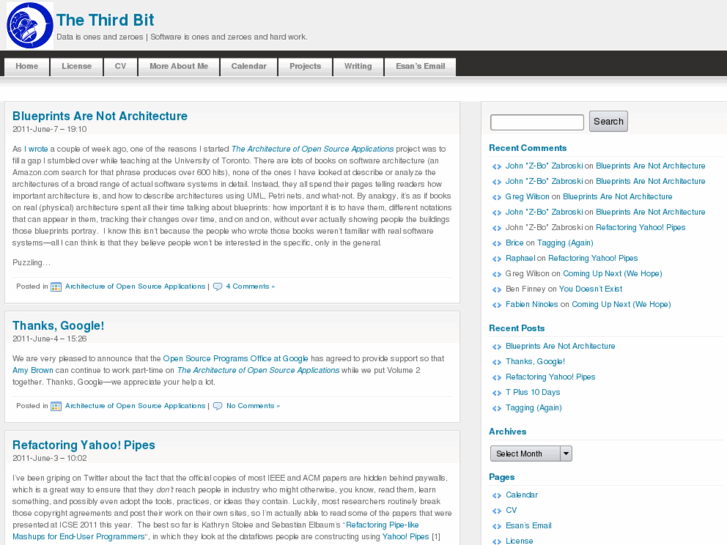Open the Calendar menu item

pos(249,66)
